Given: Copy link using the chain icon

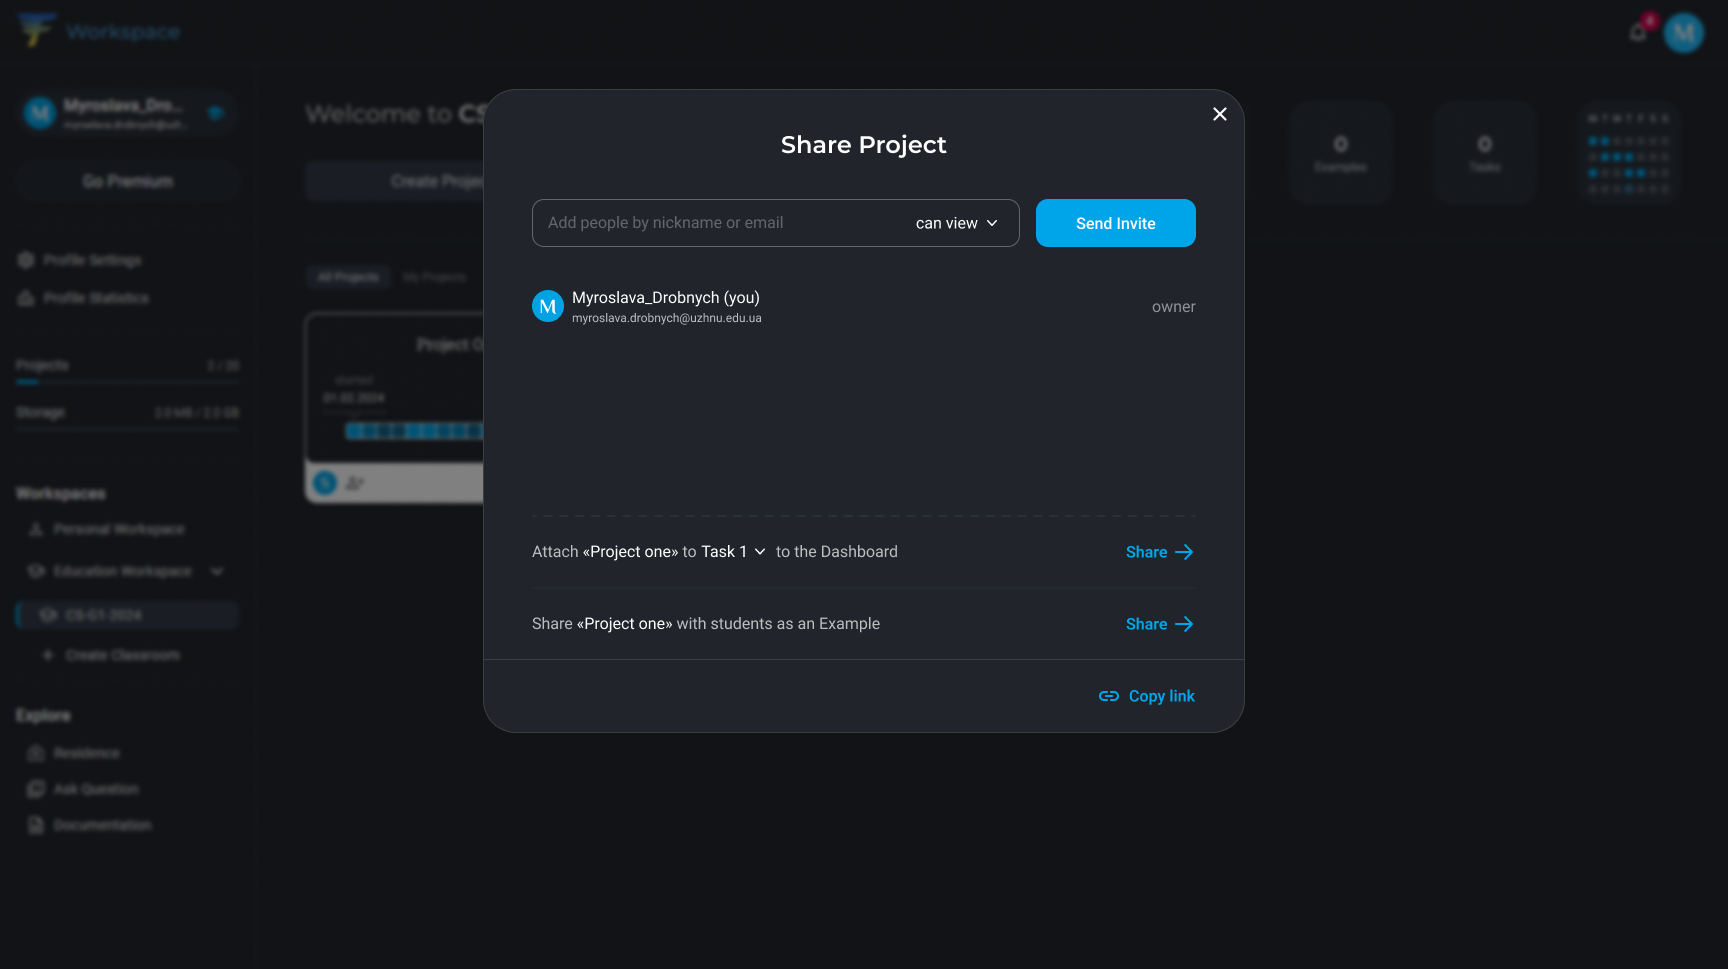Looking at the screenshot, I should click(1109, 696).
